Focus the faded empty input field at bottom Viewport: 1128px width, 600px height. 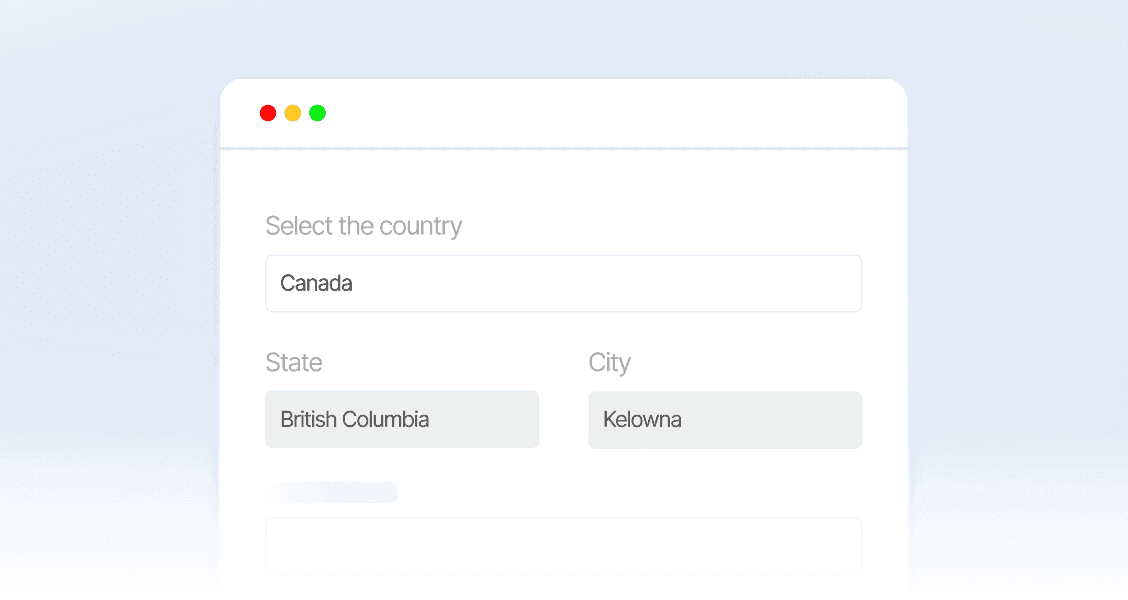coord(563,546)
